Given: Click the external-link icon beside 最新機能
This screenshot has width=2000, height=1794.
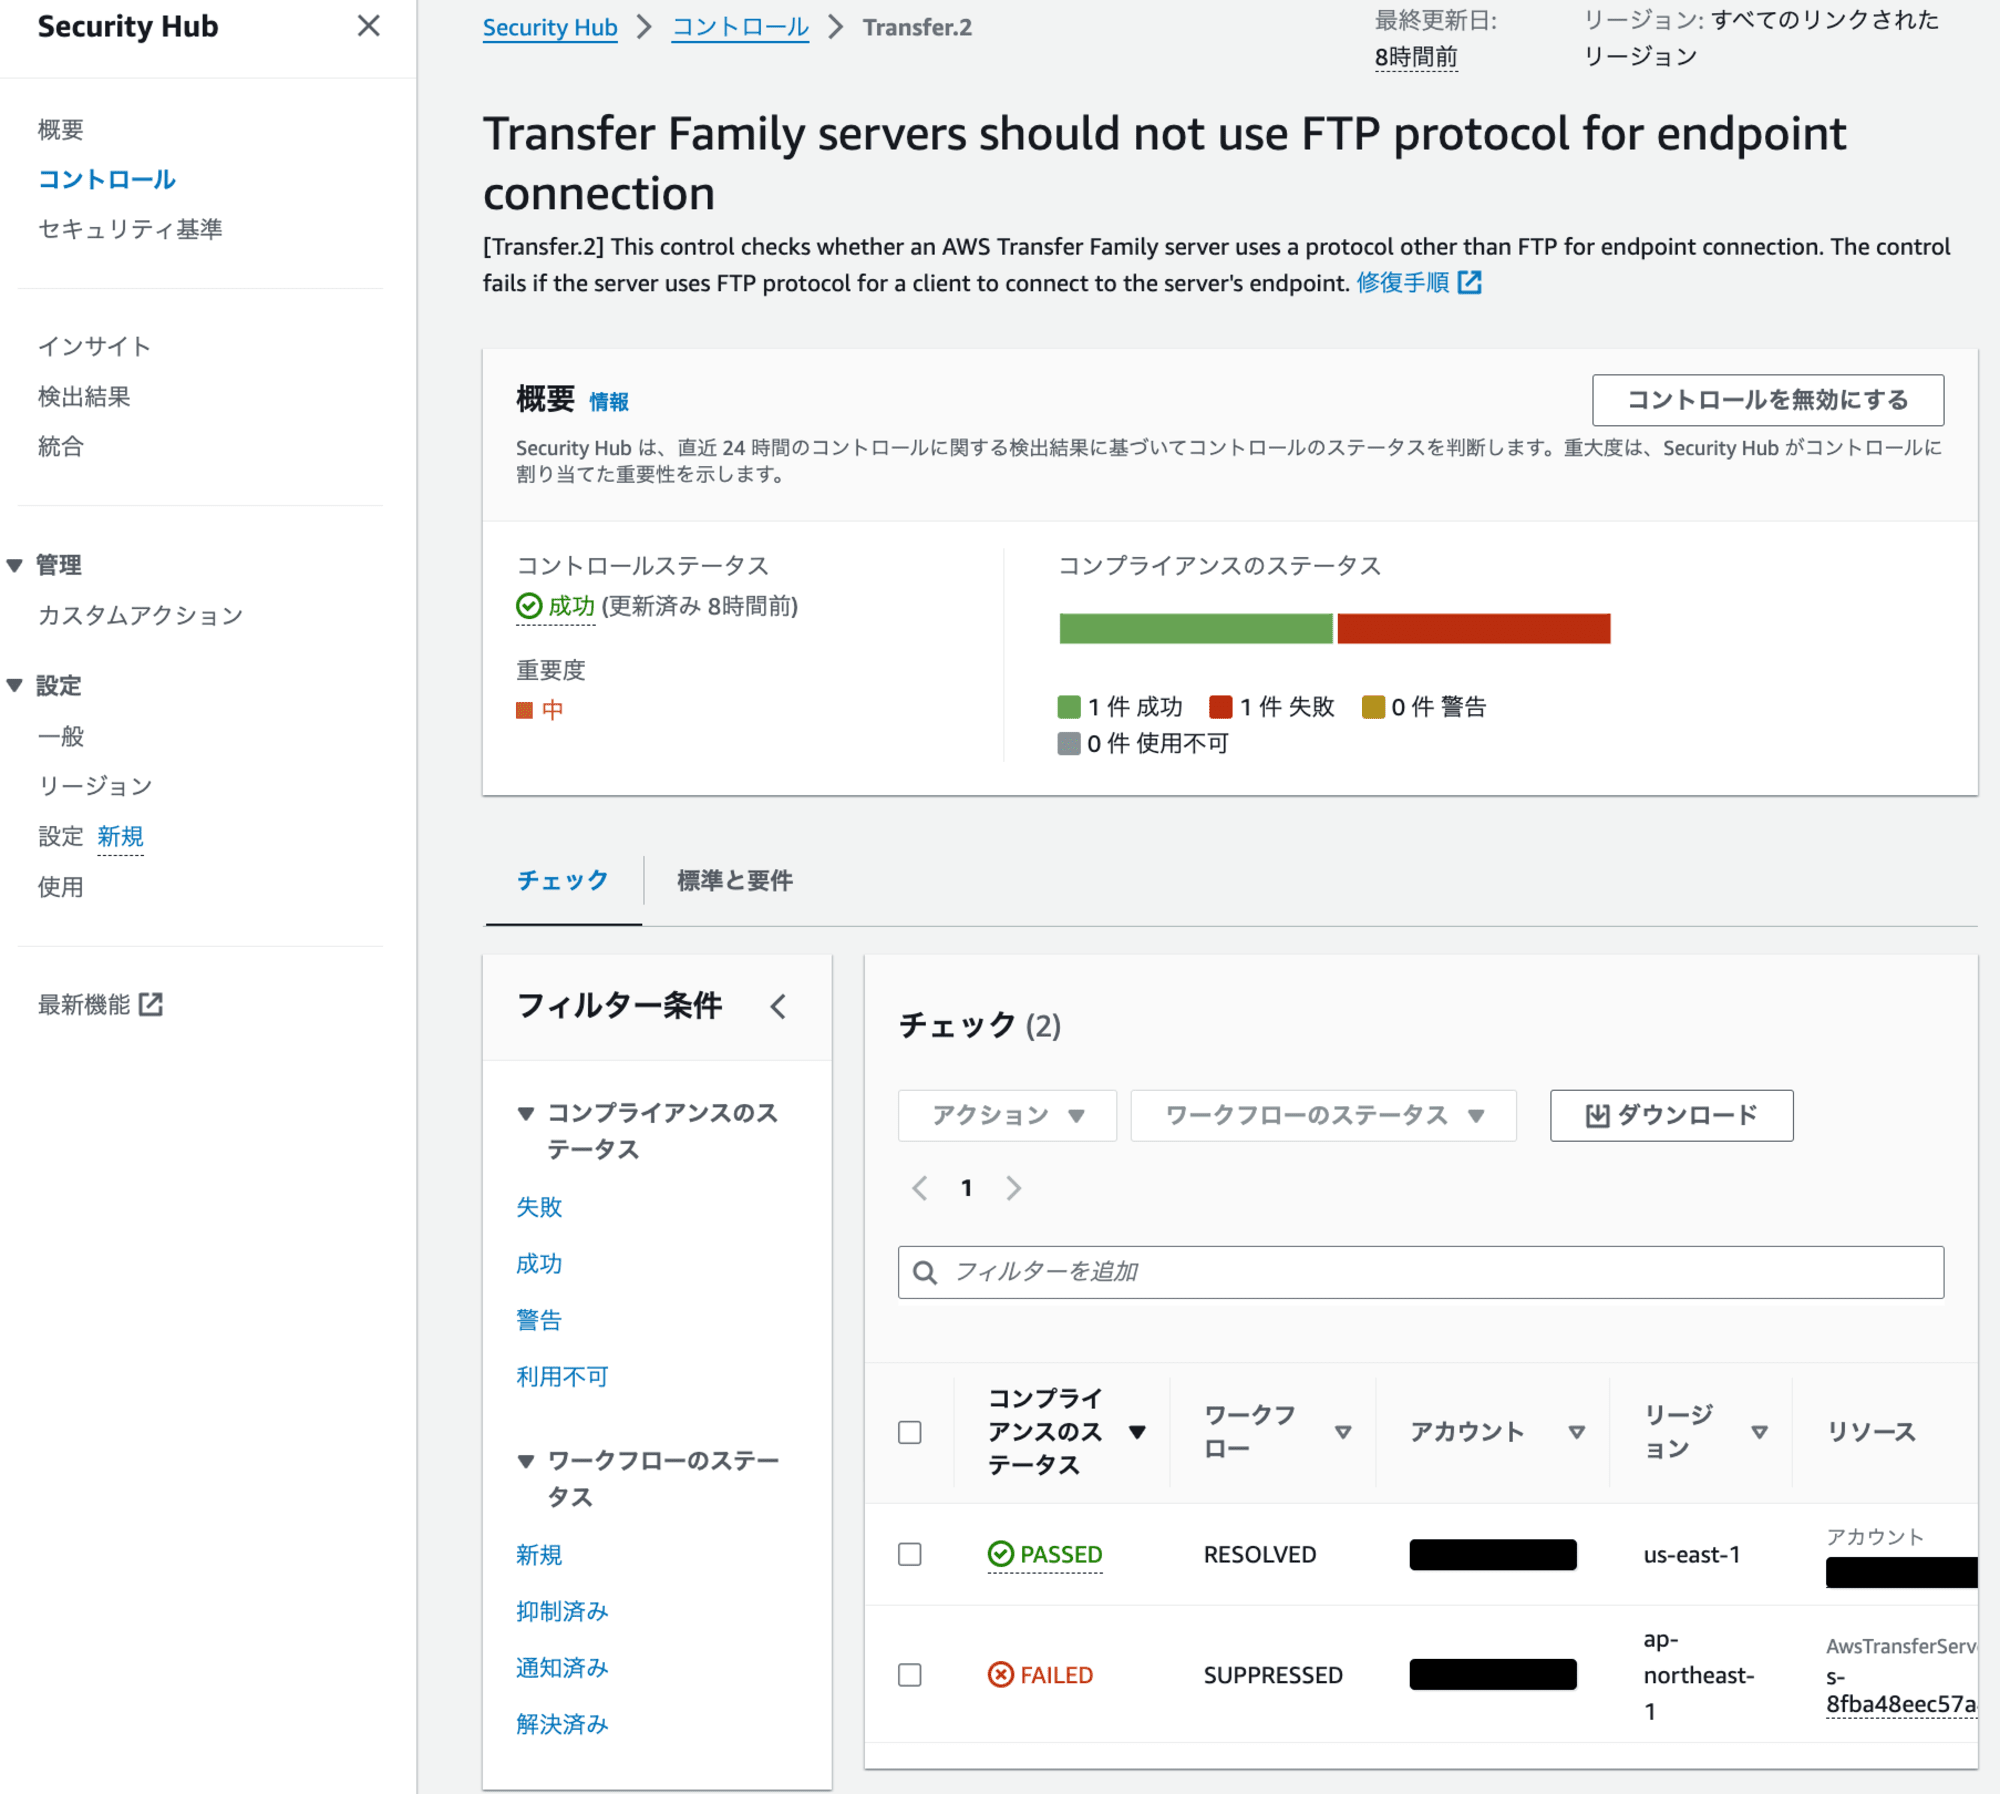Looking at the screenshot, I should [x=151, y=1004].
